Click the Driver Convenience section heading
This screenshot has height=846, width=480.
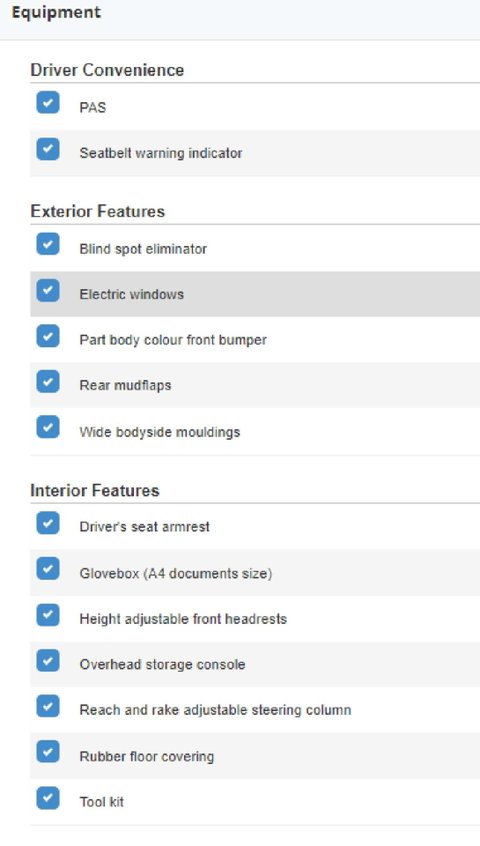[107, 70]
